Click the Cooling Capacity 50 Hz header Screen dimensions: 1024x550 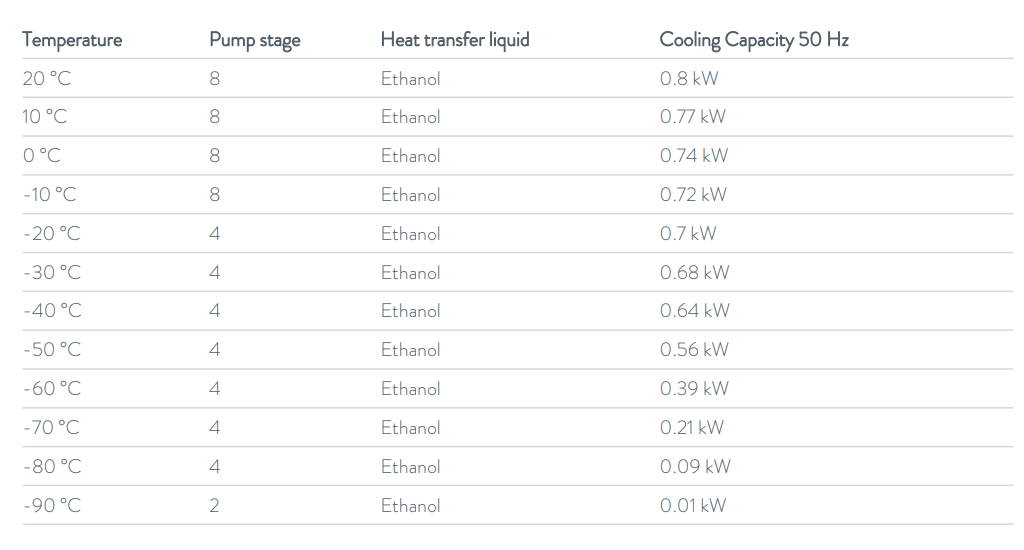point(754,40)
